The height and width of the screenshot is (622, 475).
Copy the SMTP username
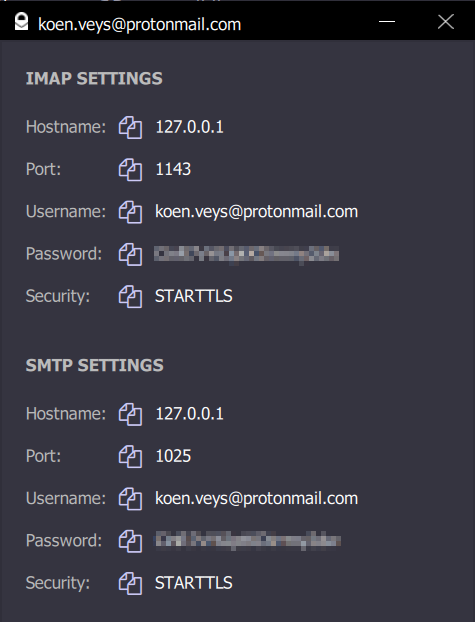point(130,499)
